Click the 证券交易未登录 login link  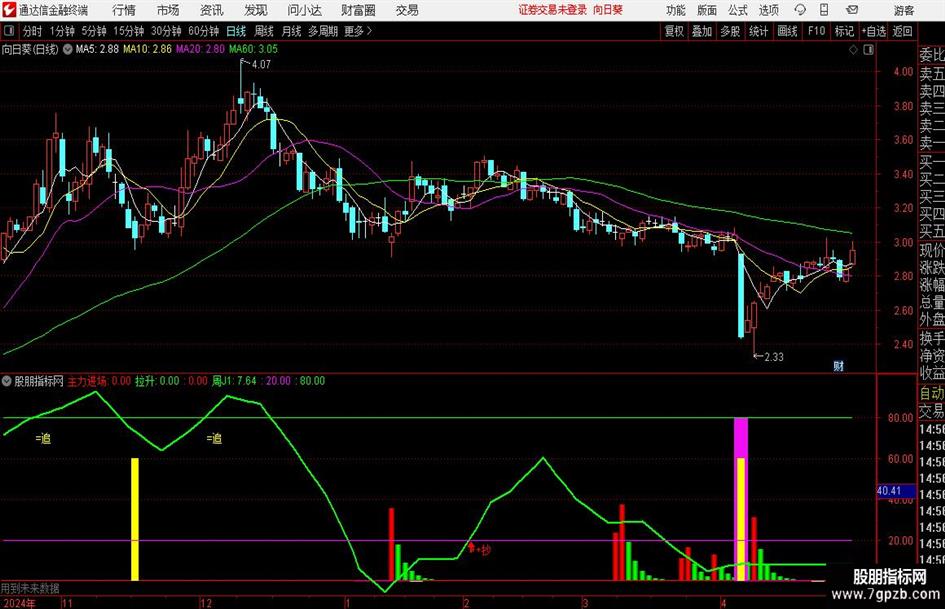[x=552, y=10]
